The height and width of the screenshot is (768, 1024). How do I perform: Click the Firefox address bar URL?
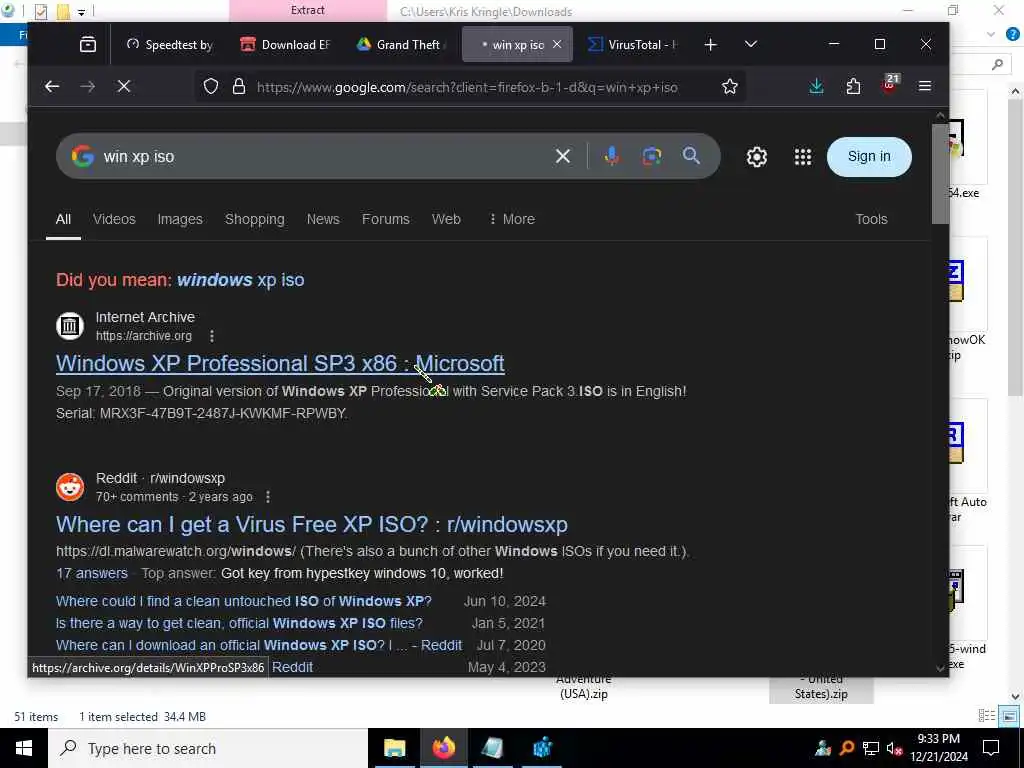[467, 87]
